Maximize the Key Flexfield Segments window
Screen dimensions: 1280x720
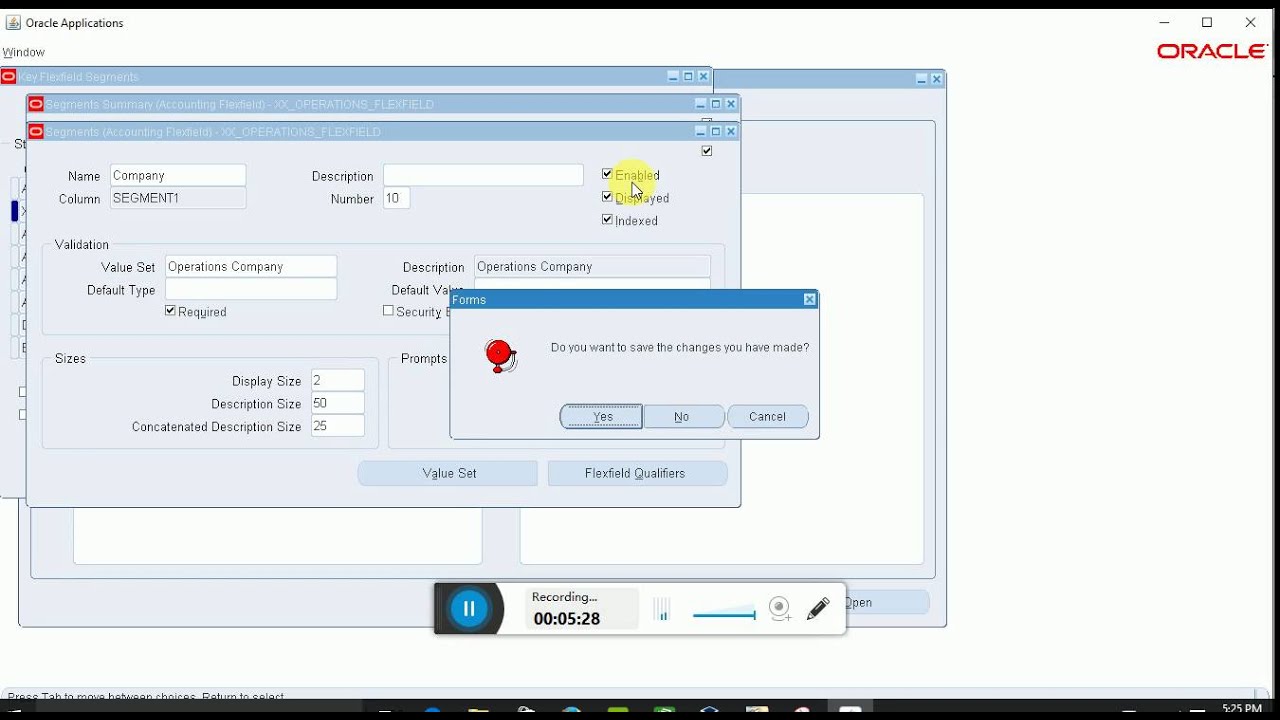688,77
